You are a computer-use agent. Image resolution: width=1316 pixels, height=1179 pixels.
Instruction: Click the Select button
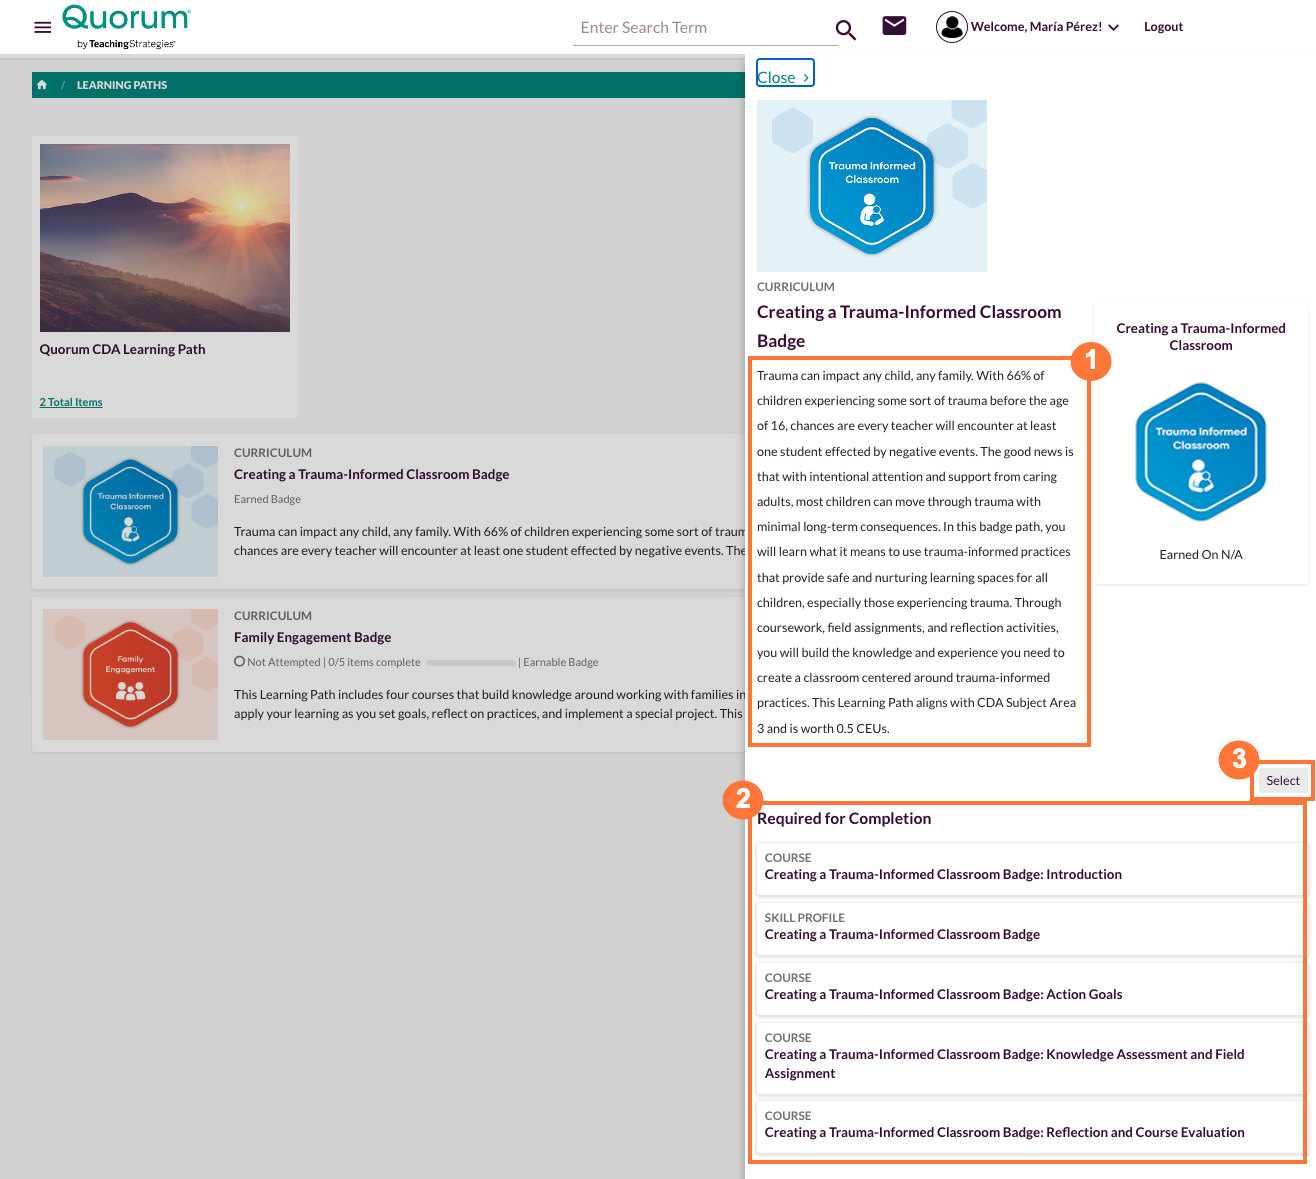pyautogui.click(x=1282, y=780)
